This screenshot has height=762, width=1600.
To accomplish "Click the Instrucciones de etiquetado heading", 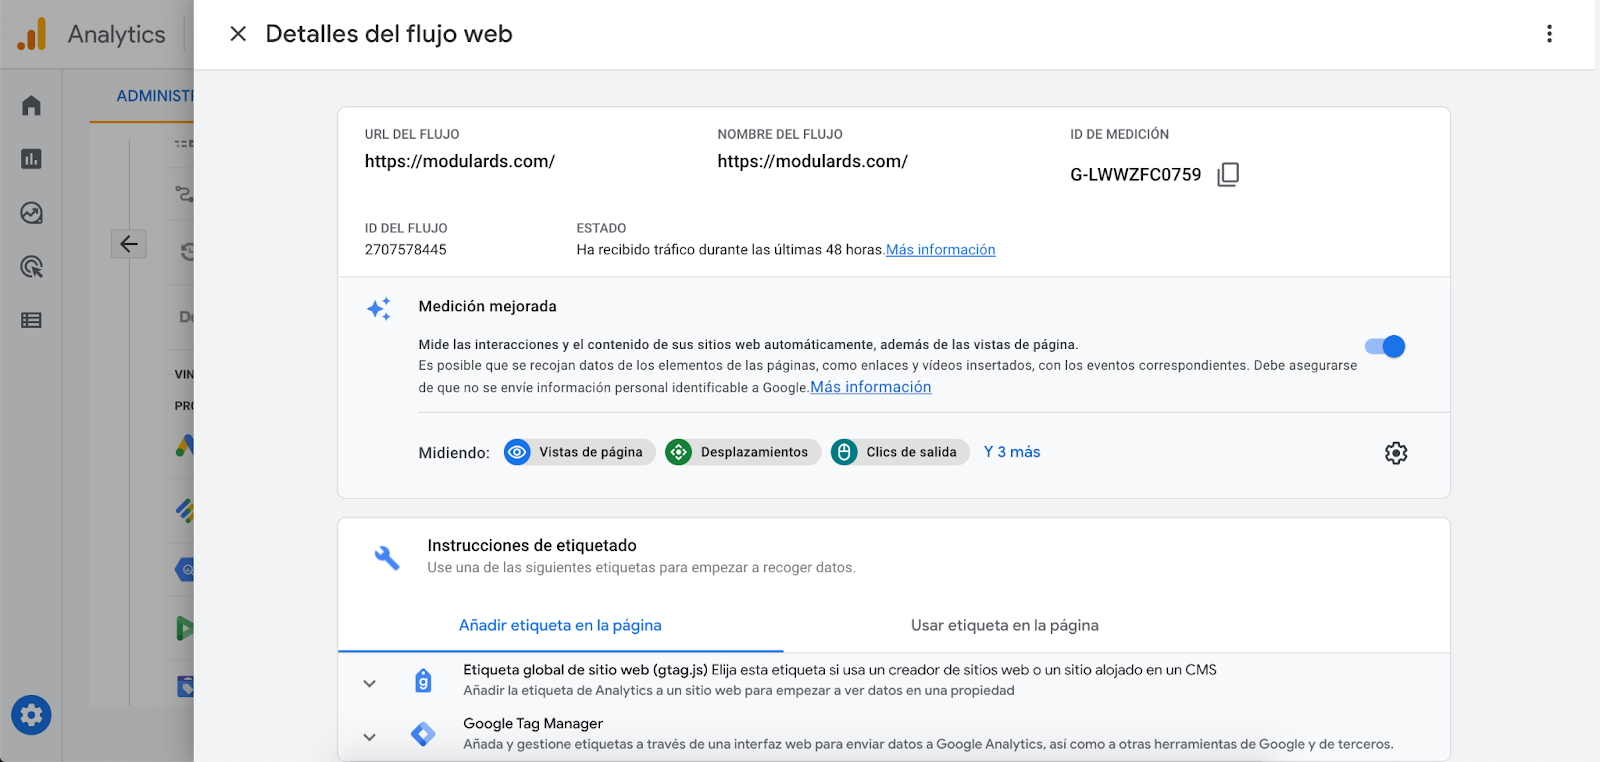I will (x=532, y=545).
